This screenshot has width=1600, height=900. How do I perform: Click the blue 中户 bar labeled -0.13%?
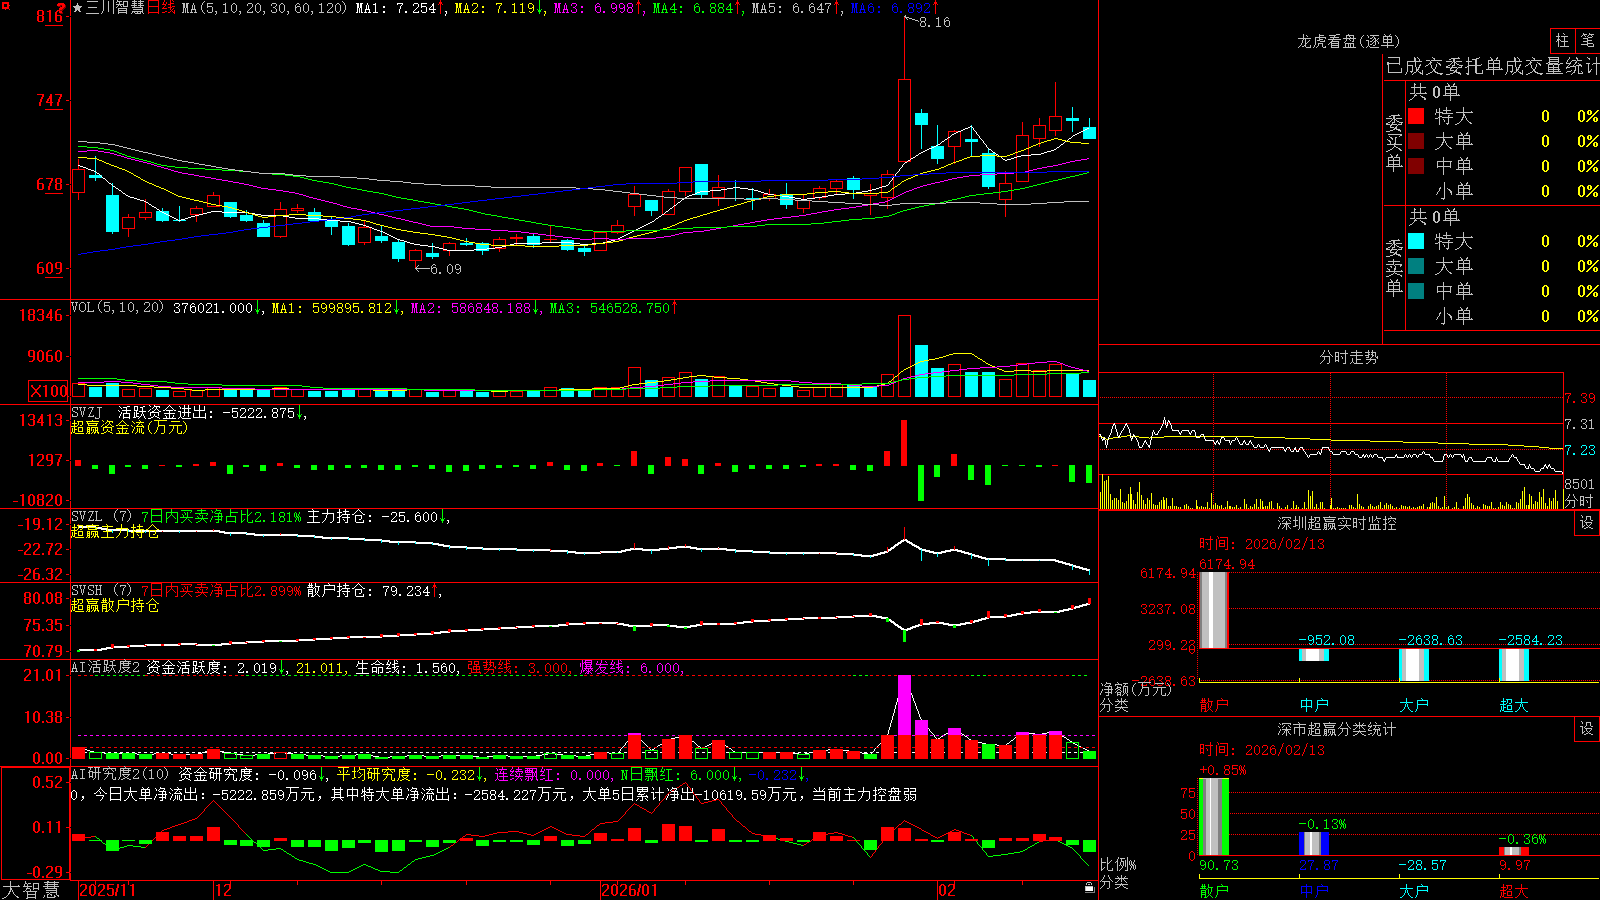pos(1314,844)
